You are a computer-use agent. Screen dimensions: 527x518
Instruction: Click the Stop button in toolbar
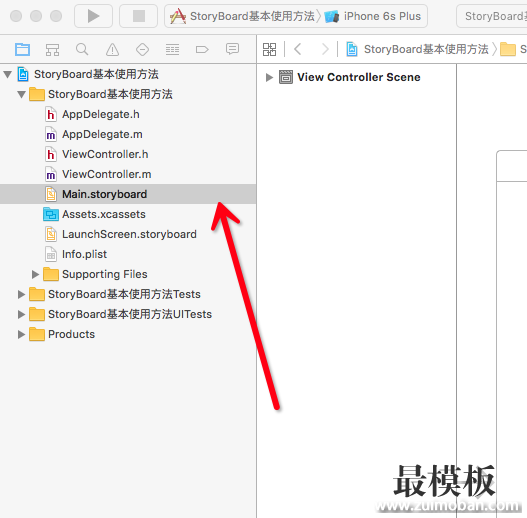click(138, 16)
